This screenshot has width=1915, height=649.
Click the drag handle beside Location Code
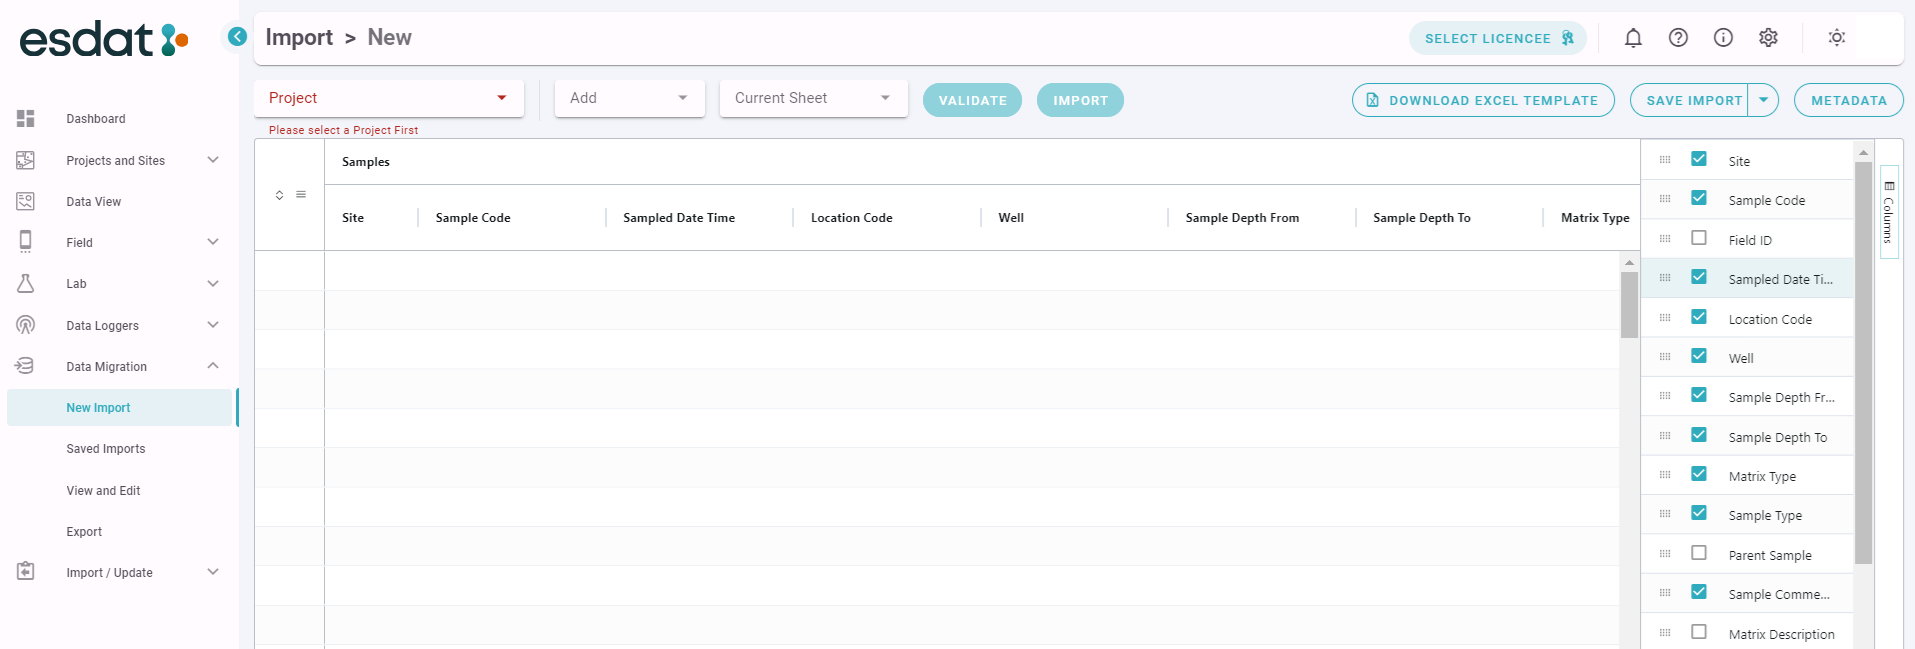(1665, 318)
